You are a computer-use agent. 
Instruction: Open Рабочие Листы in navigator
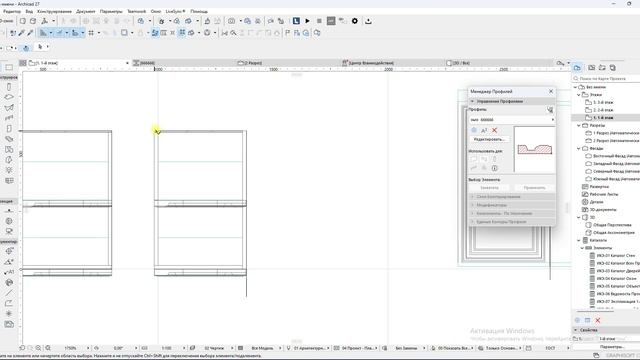[604, 194]
